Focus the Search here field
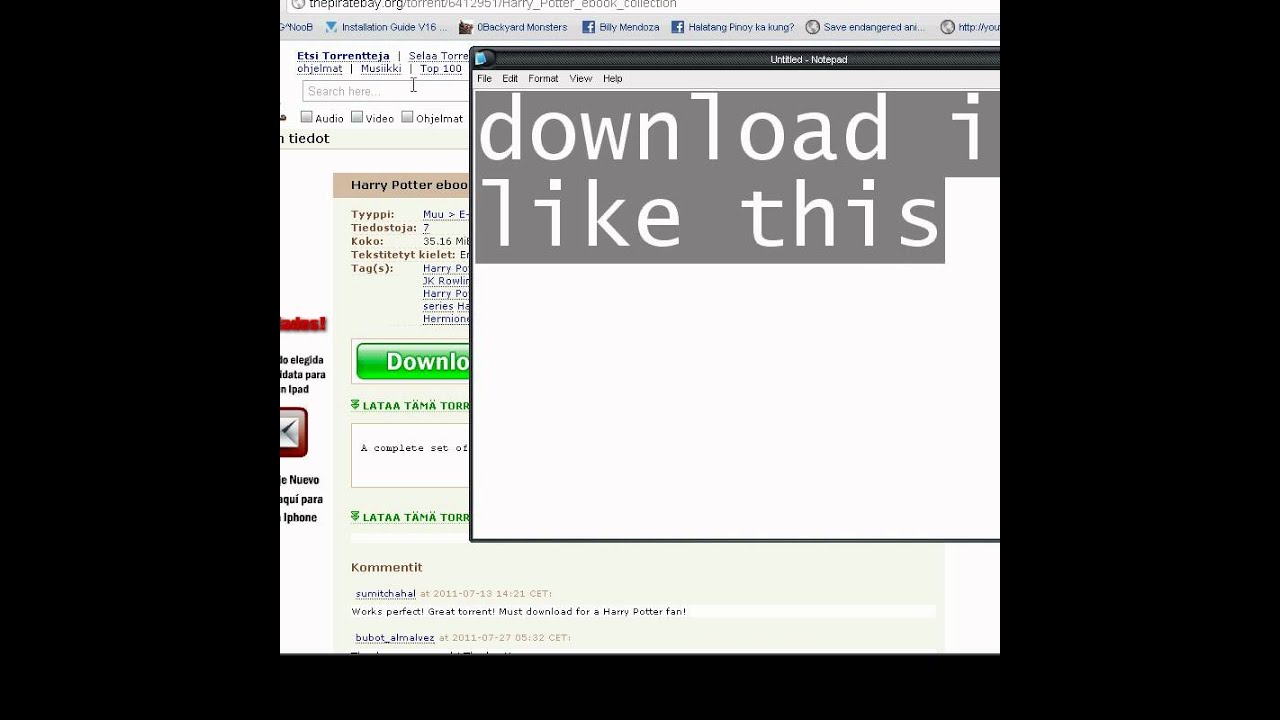Viewport: 1280px width, 720px height. click(386, 91)
